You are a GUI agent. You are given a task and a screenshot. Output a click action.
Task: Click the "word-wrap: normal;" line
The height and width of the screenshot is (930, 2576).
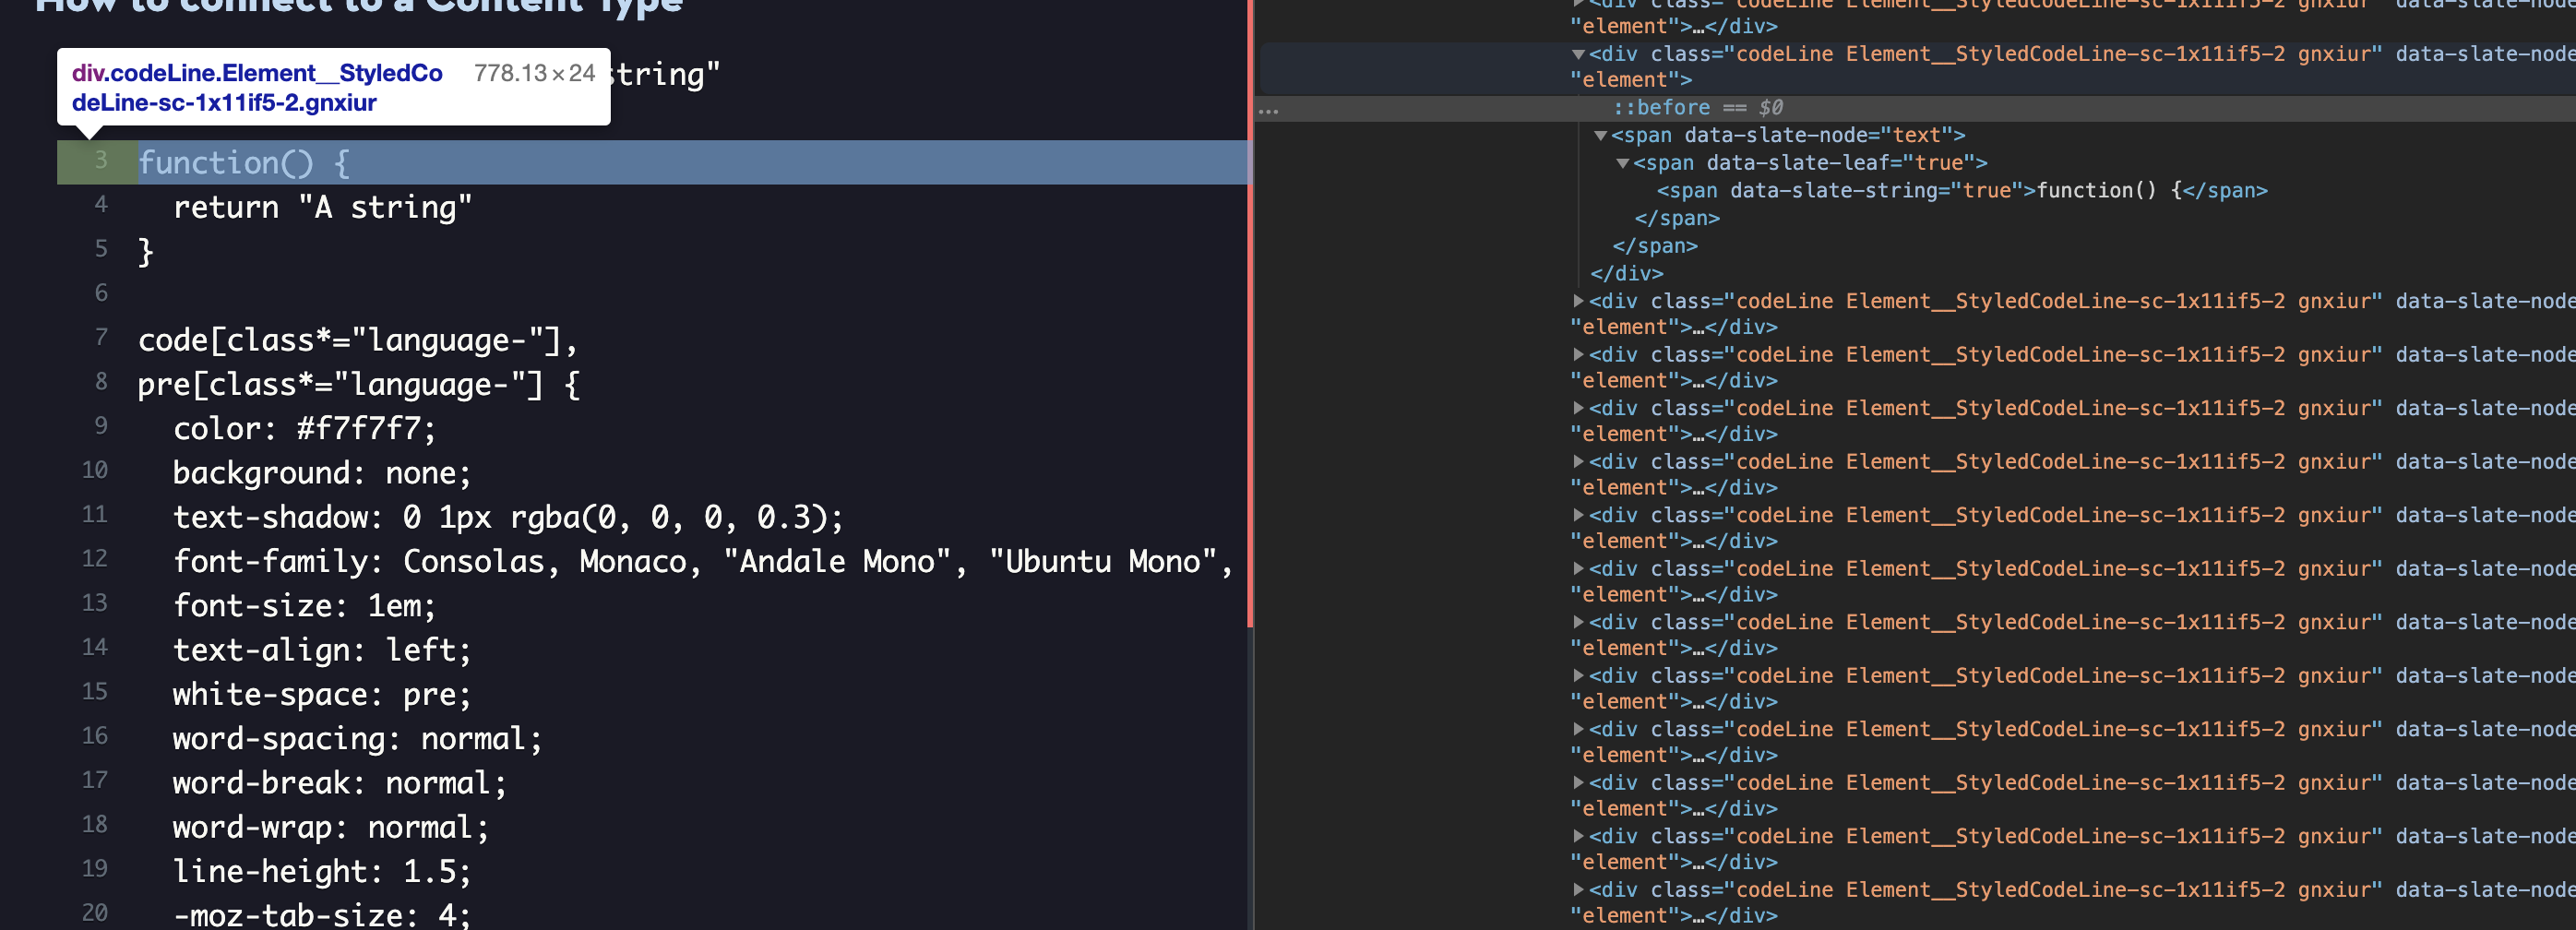tap(330, 827)
